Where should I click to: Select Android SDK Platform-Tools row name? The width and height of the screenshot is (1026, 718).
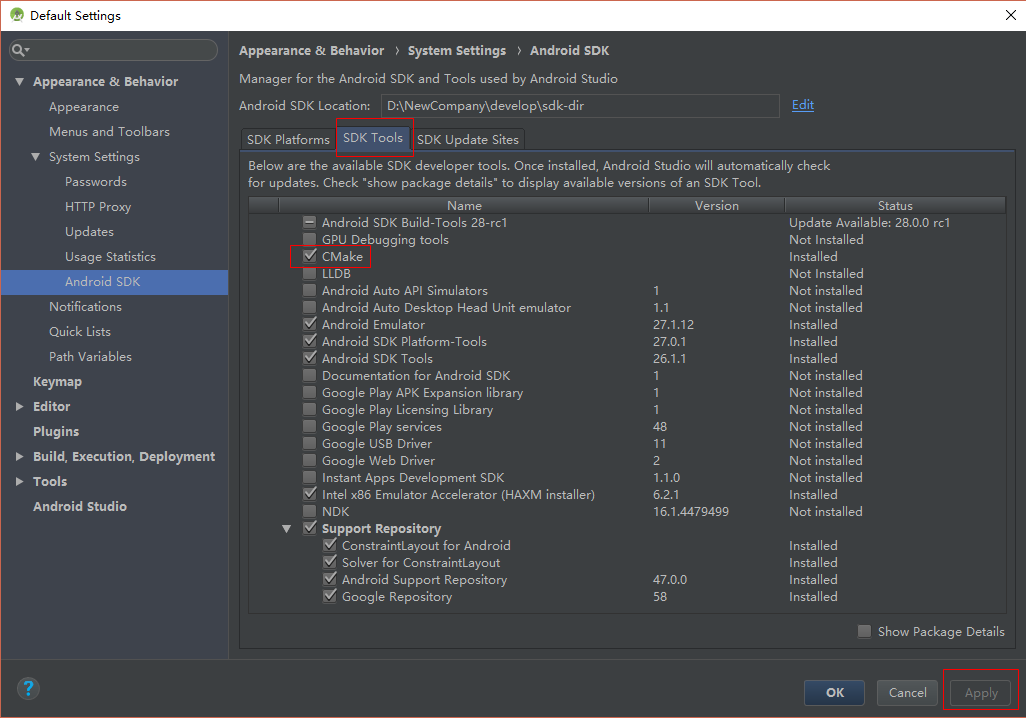click(404, 341)
